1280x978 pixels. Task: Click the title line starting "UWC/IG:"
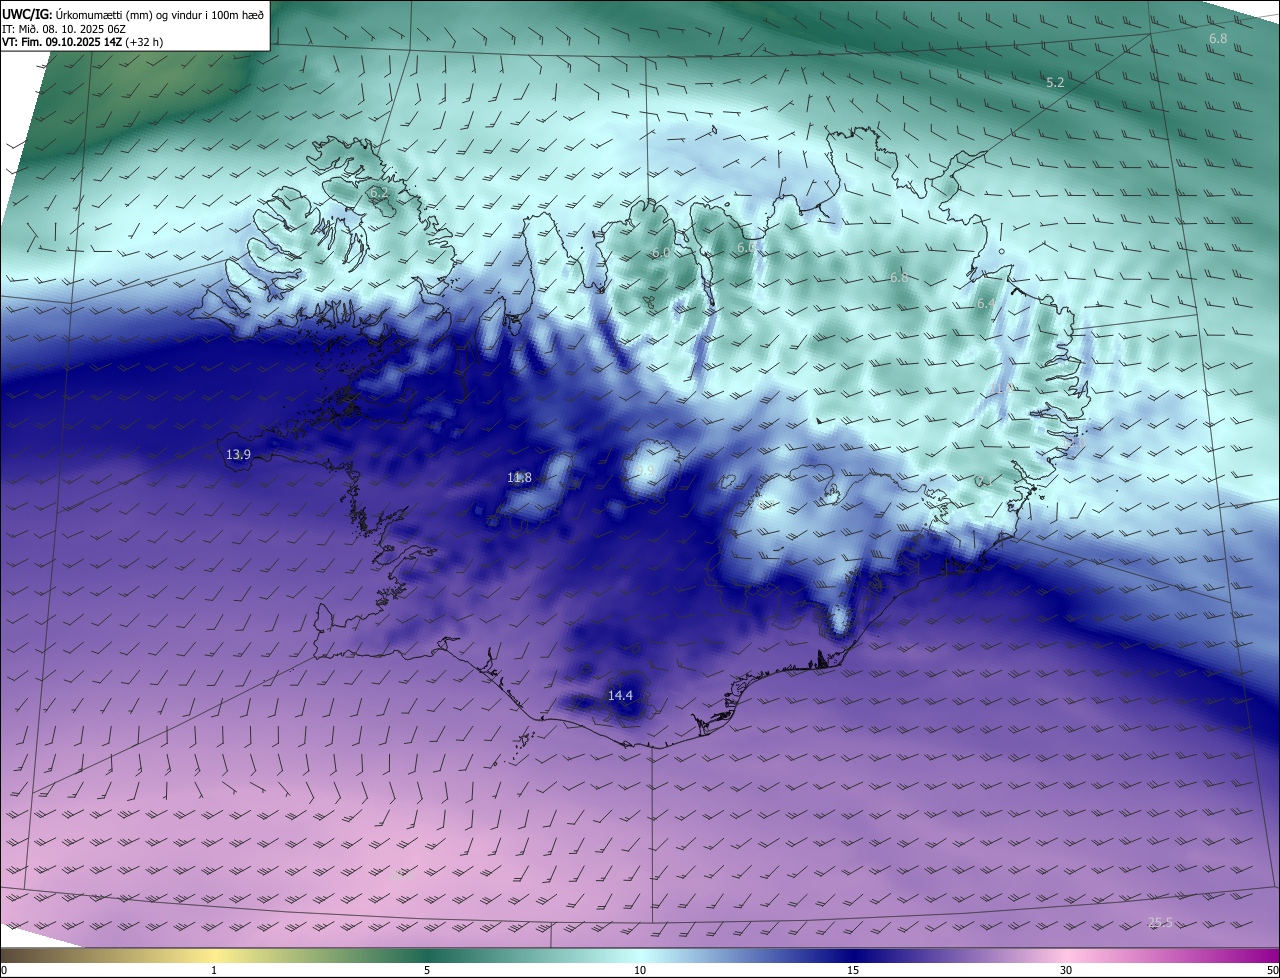[x=133, y=14]
